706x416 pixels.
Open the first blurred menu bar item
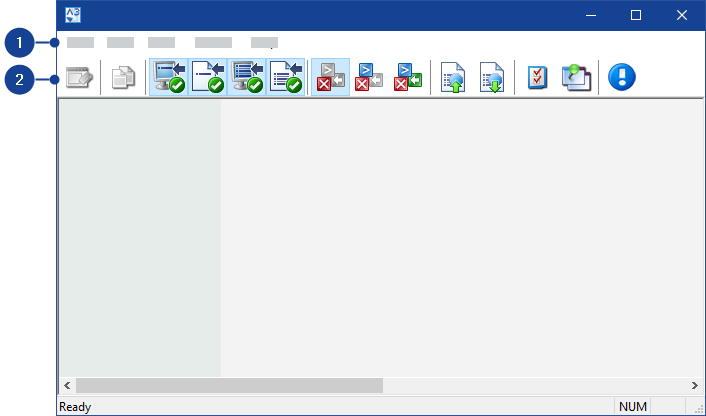tap(80, 43)
